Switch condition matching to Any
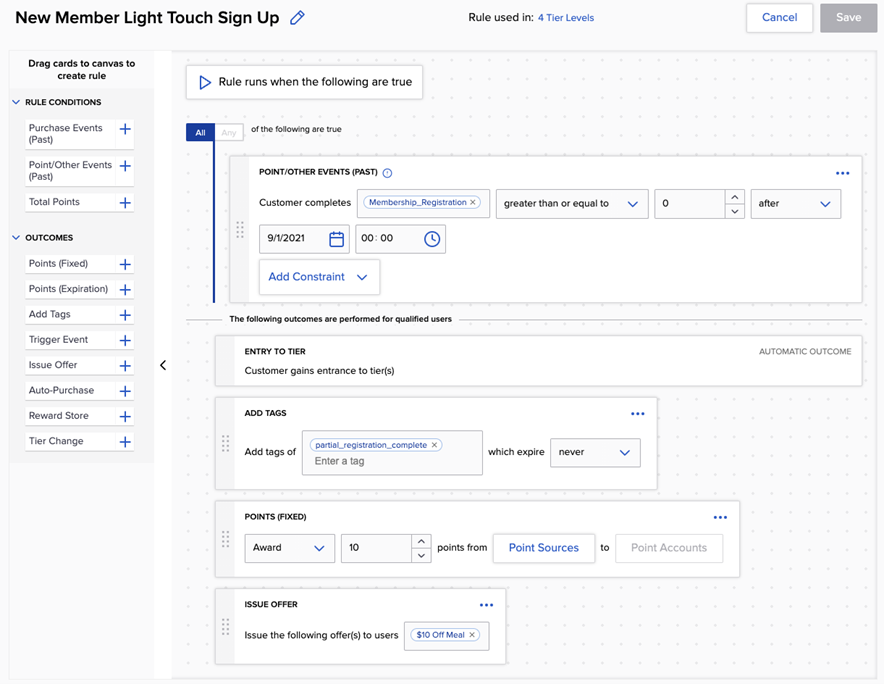This screenshot has height=684, width=884. [x=229, y=133]
